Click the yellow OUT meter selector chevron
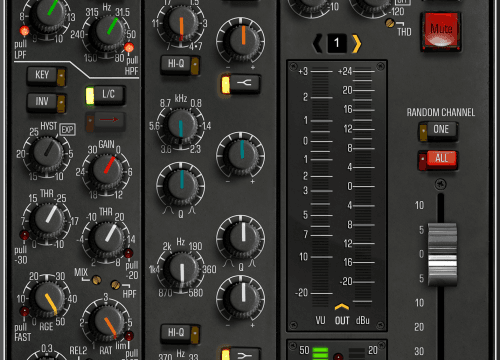 click(x=342, y=307)
